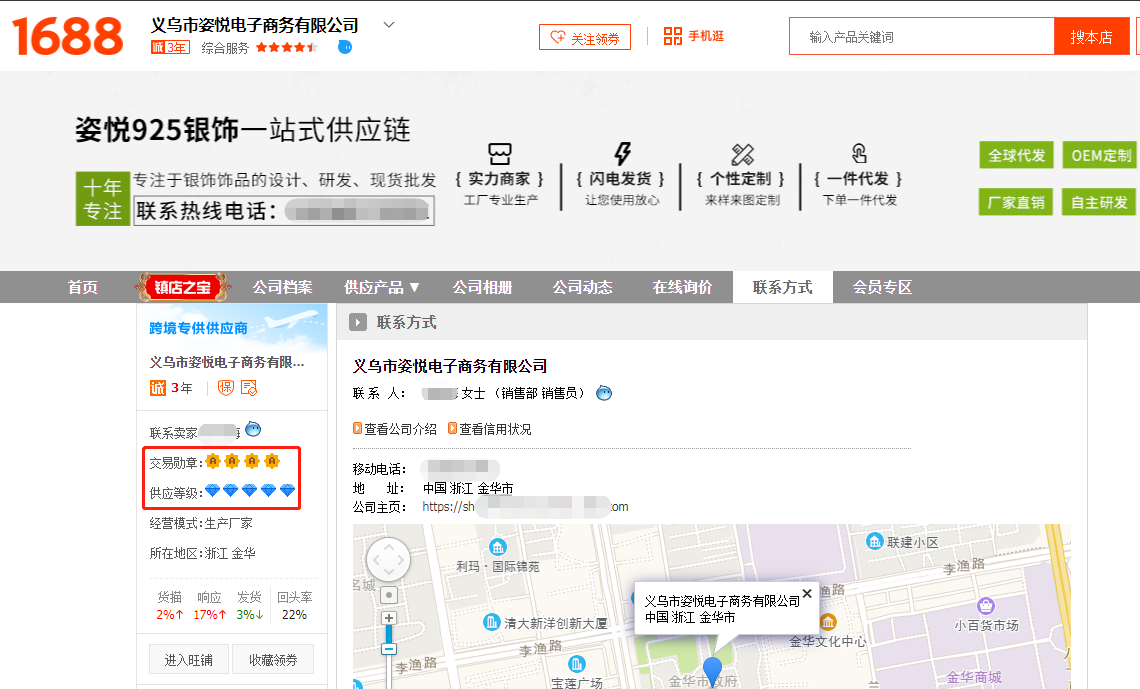
Task: Click the blue location pin on map
Action: tap(712, 670)
